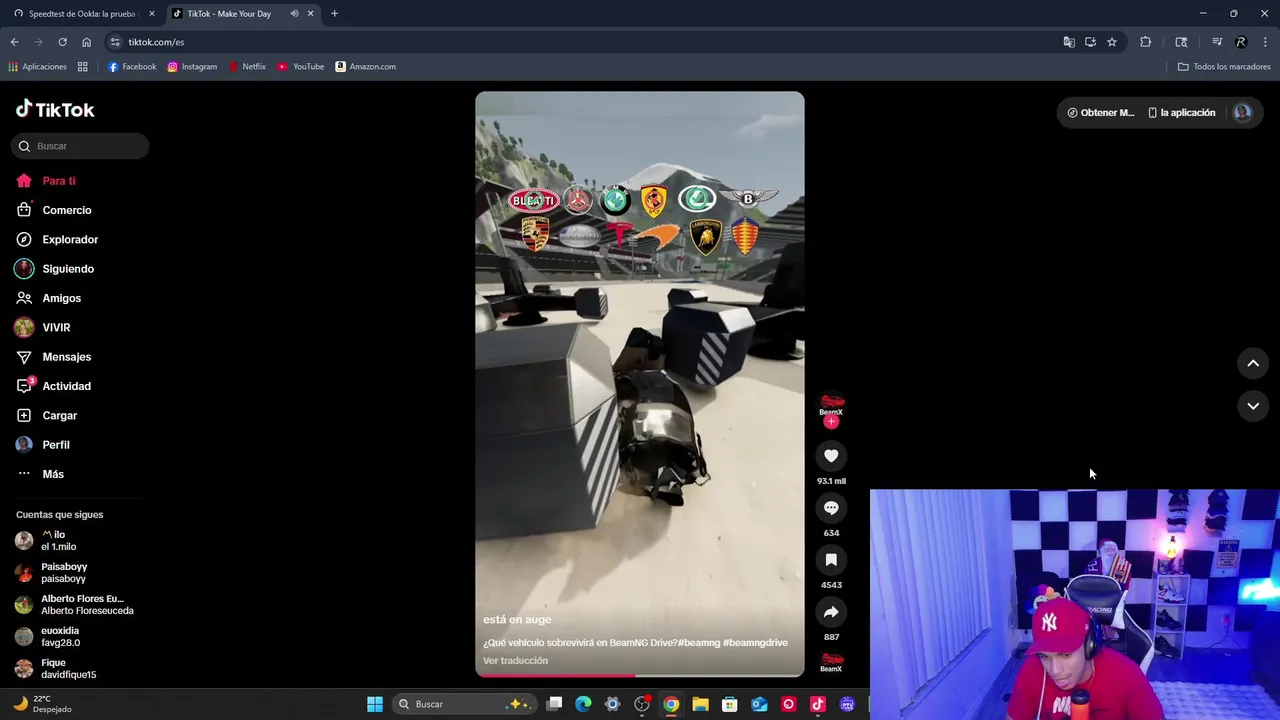Open File Explorer from the taskbar

pos(700,704)
